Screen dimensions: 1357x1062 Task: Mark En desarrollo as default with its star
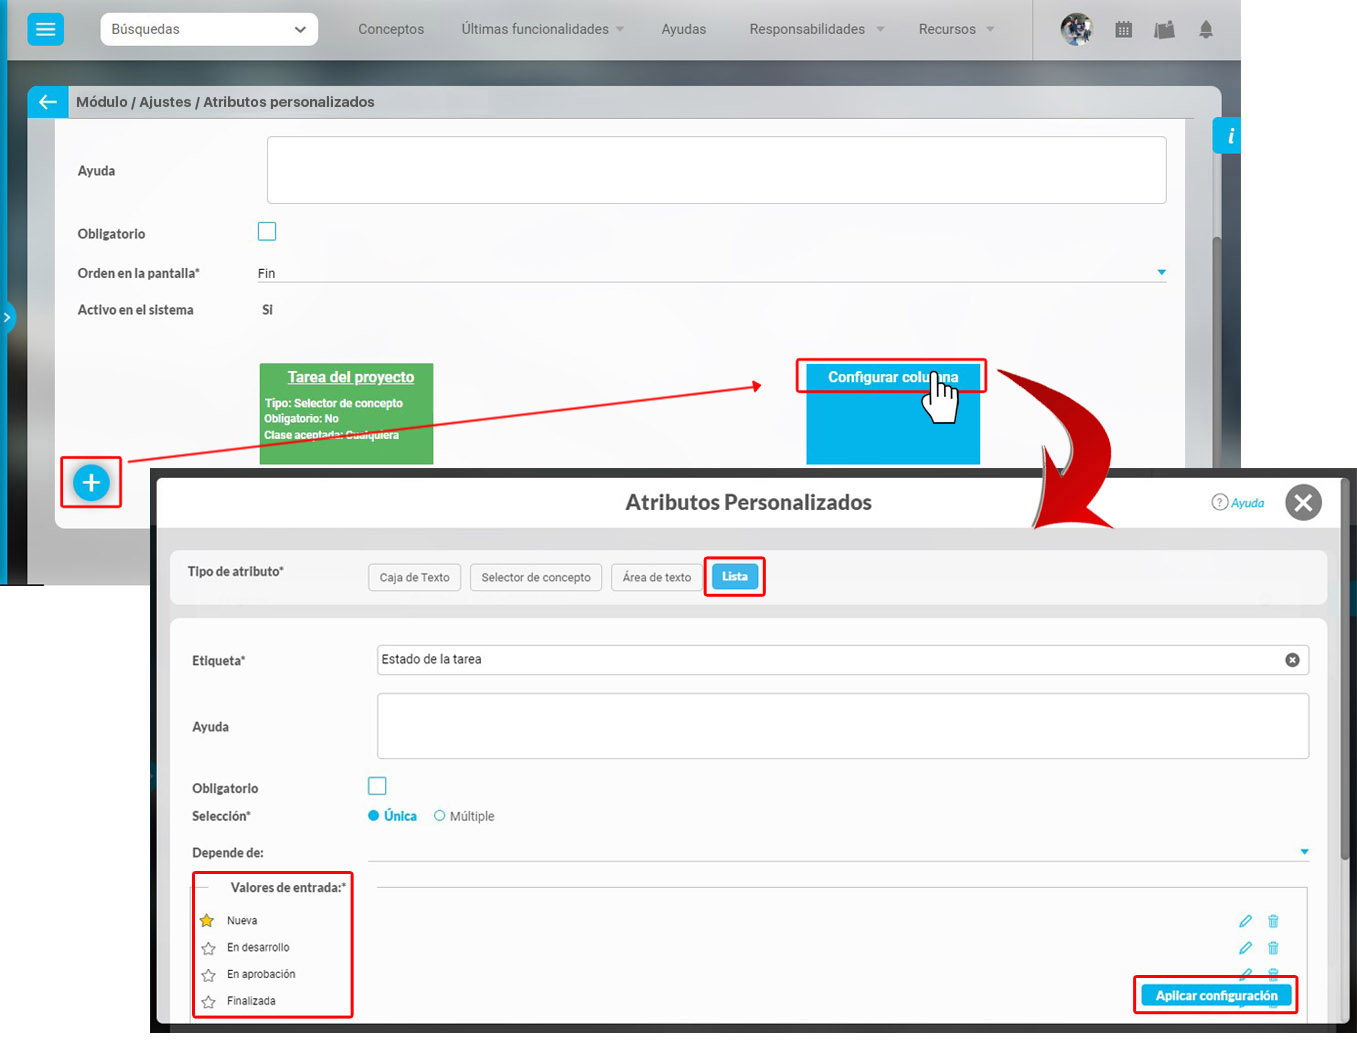[x=208, y=948]
